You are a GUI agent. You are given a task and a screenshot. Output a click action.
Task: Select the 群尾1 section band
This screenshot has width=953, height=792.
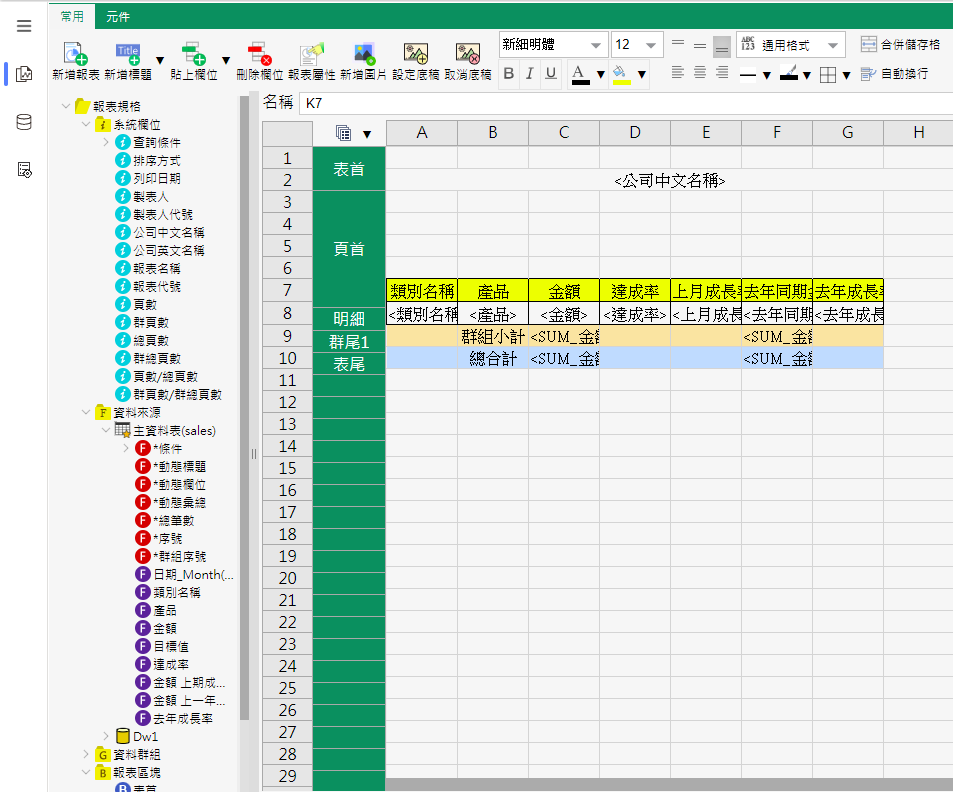point(349,342)
